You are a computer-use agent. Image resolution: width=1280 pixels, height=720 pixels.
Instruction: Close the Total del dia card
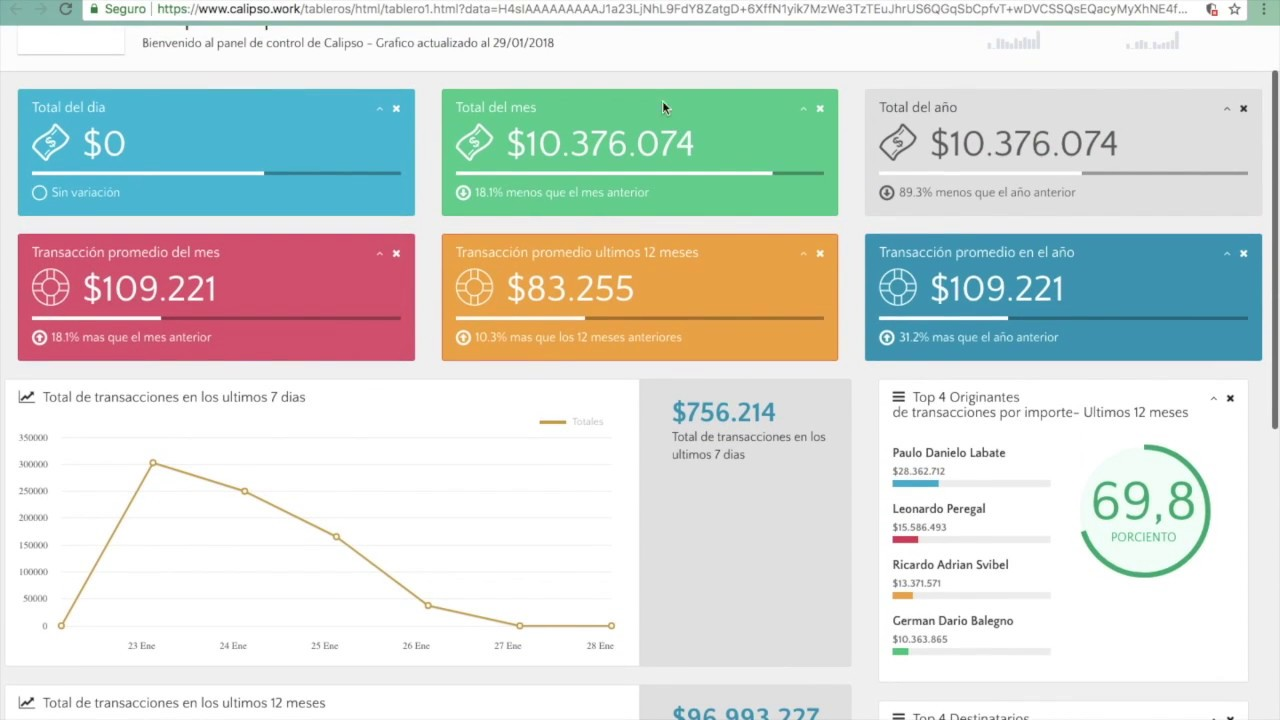pos(396,109)
